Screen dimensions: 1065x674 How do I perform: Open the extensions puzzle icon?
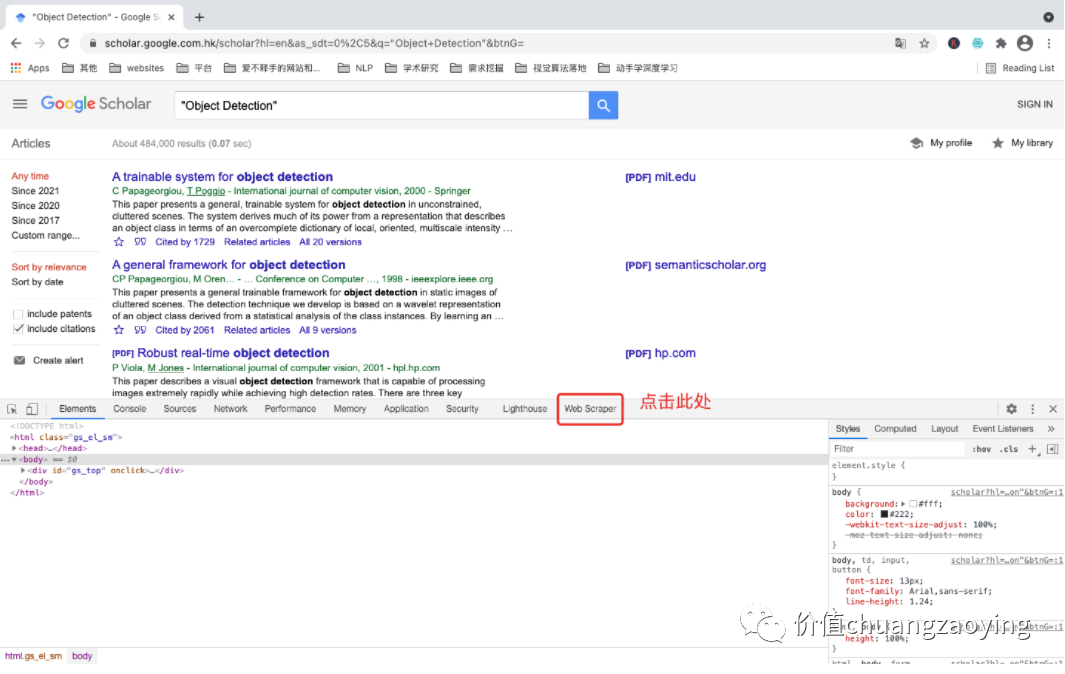(1000, 43)
